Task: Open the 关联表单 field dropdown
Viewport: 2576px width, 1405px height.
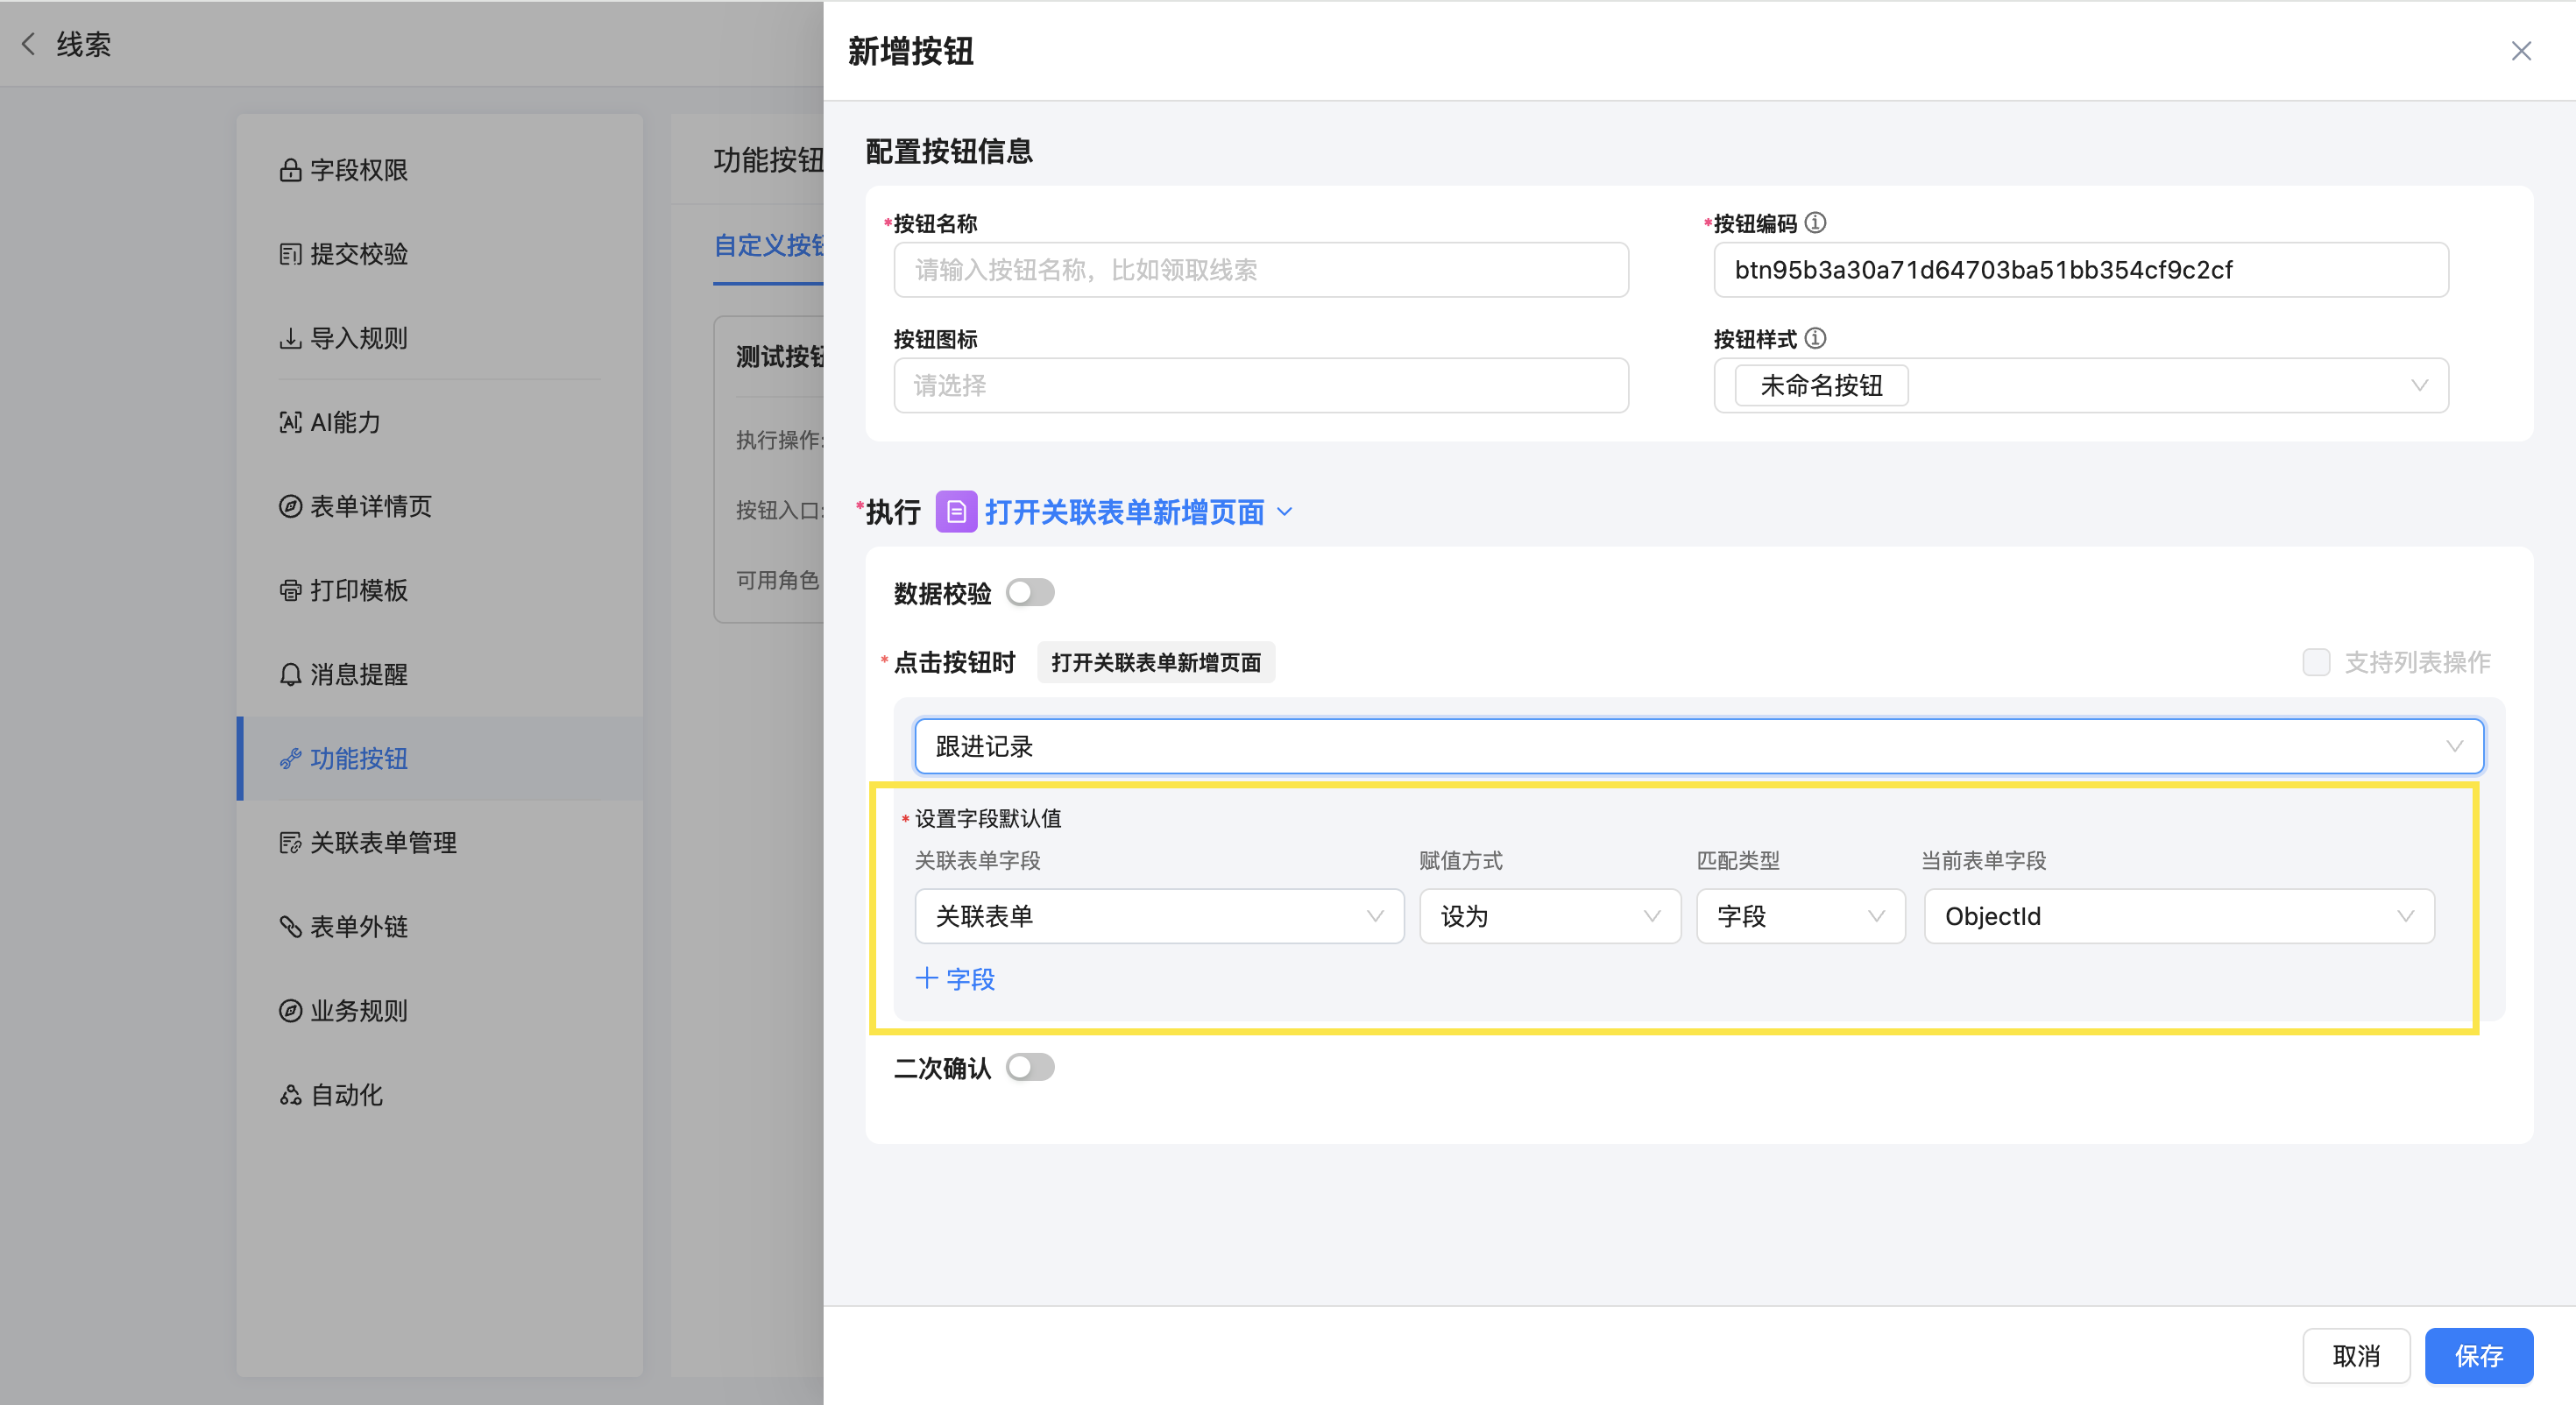Action: tap(1159, 916)
